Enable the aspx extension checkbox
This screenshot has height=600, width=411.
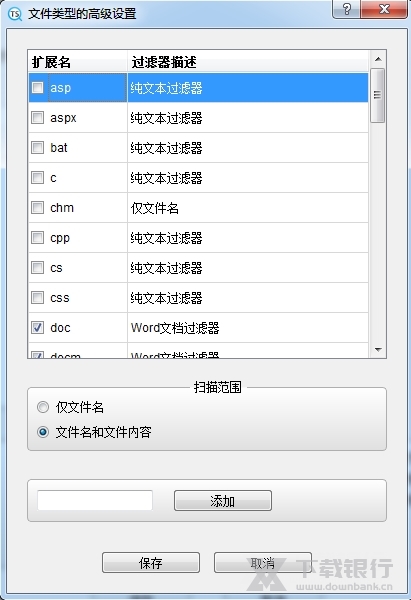pyautogui.click(x=38, y=117)
